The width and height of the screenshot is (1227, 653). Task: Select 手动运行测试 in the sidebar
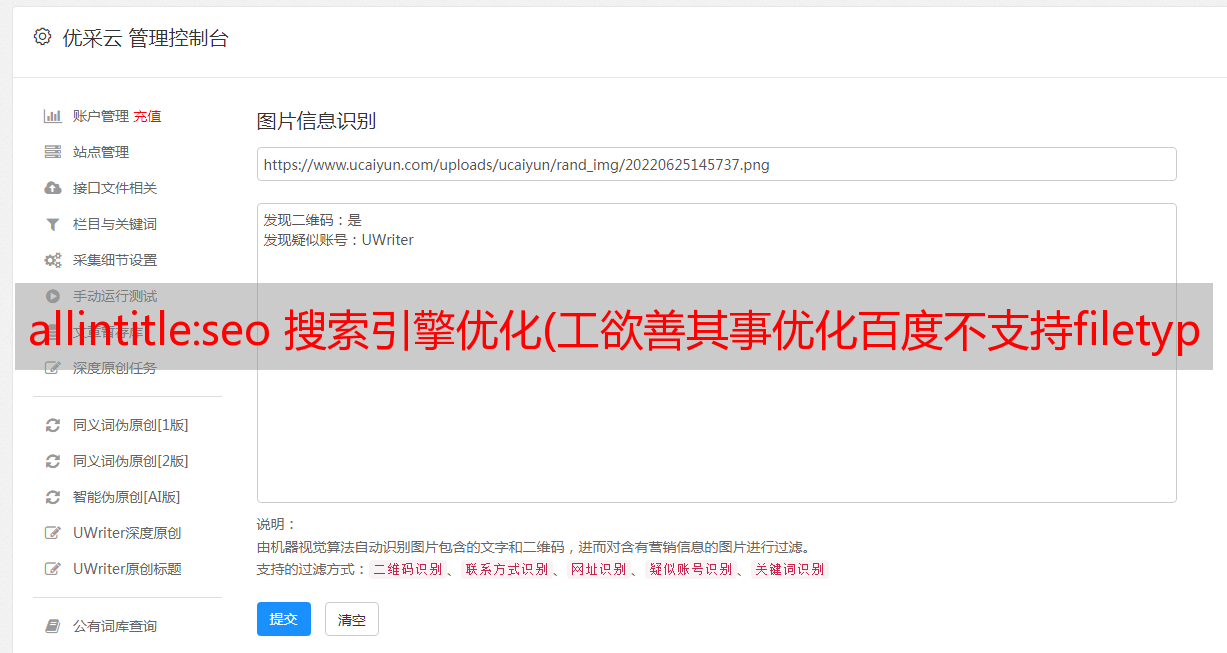(115, 296)
